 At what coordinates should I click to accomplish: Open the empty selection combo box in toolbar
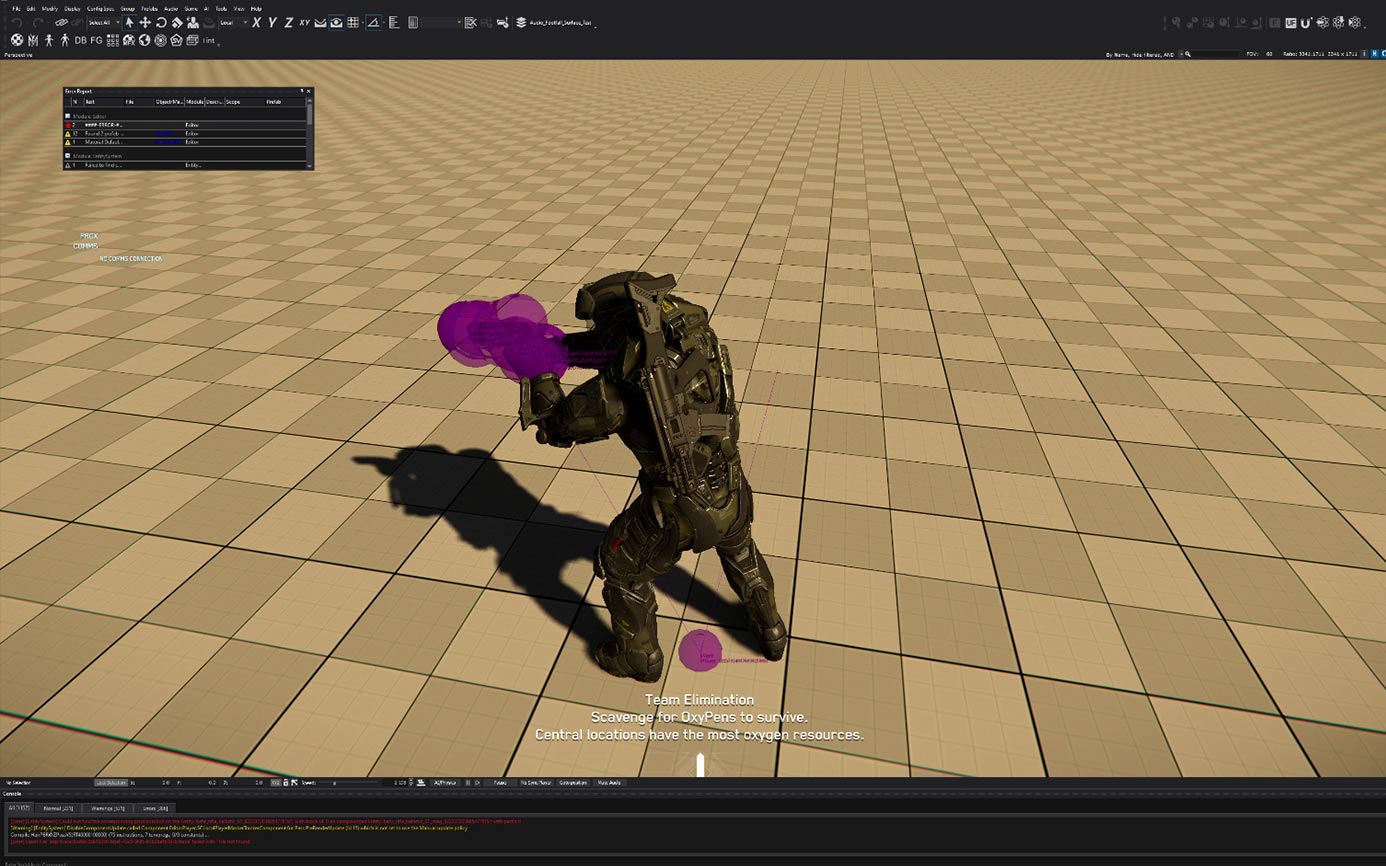[x=441, y=22]
